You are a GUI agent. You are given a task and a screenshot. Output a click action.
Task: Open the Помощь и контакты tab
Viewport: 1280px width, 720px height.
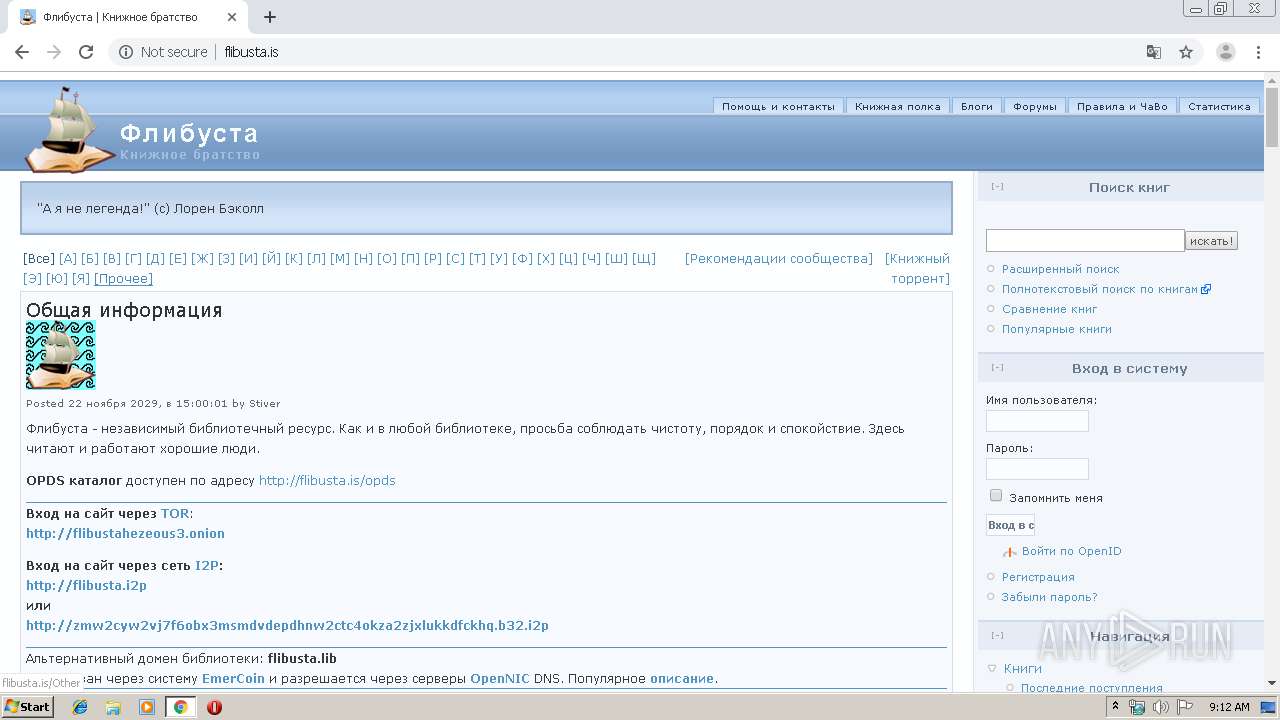(778, 106)
